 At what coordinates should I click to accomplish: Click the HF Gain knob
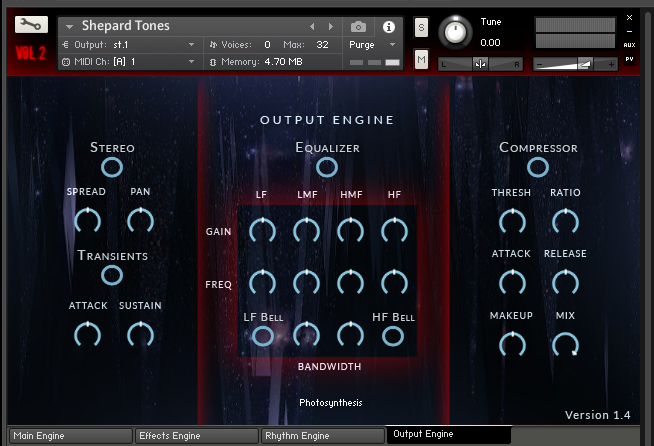tap(394, 230)
